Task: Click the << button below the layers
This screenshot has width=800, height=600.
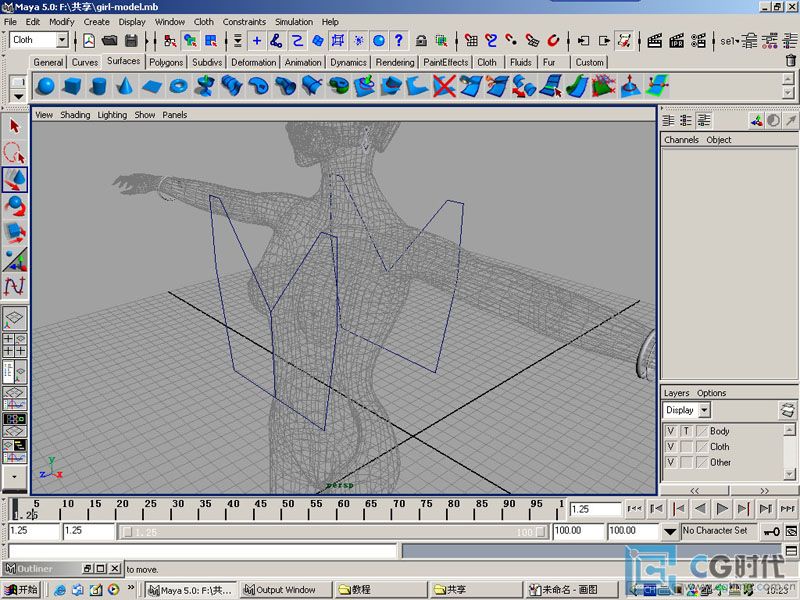Action: [x=694, y=490]
